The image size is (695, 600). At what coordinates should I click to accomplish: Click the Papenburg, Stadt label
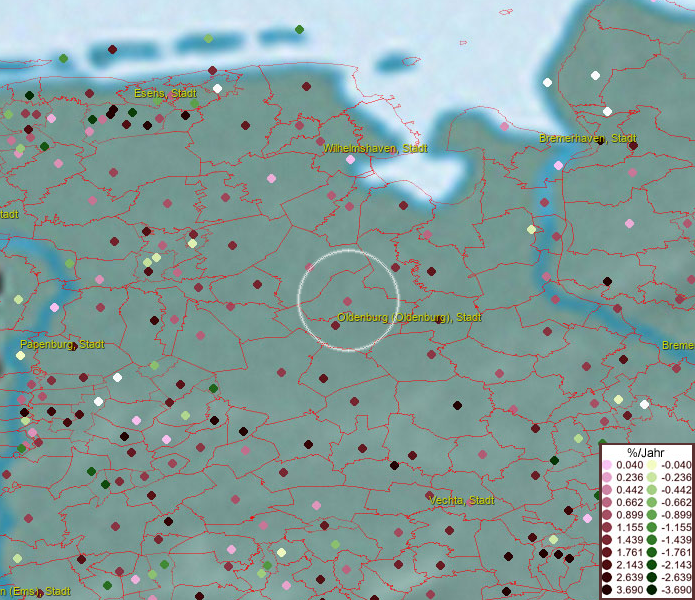pos(62,344)
